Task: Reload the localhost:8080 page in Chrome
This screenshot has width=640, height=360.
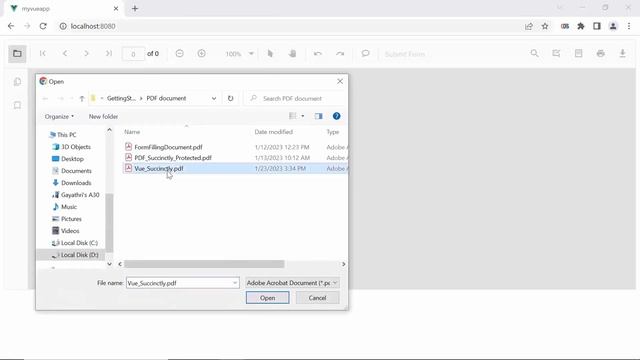Action: click(x=43, y=26)
